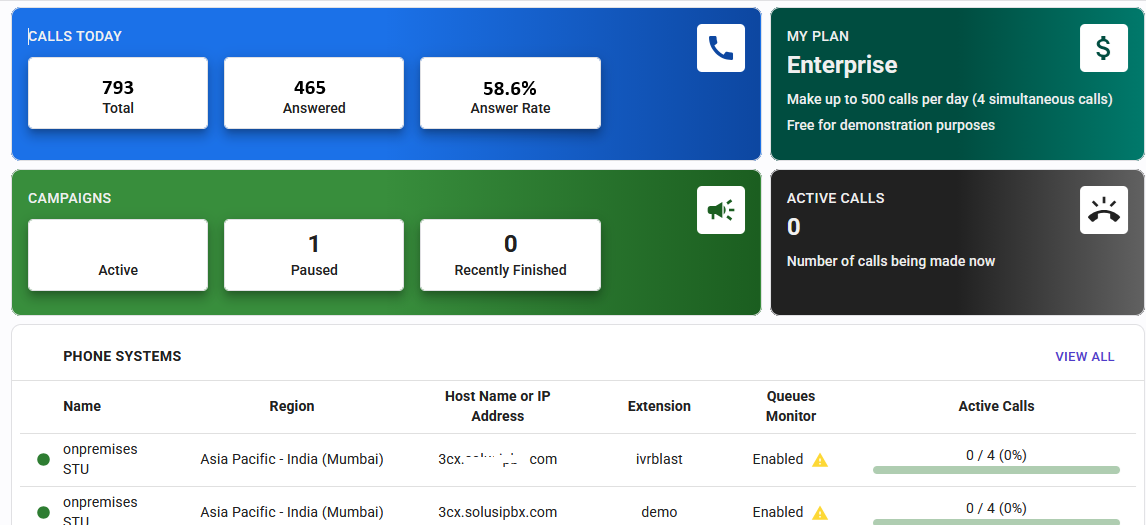Click the dollar sign icon in My Plan

1103,48
